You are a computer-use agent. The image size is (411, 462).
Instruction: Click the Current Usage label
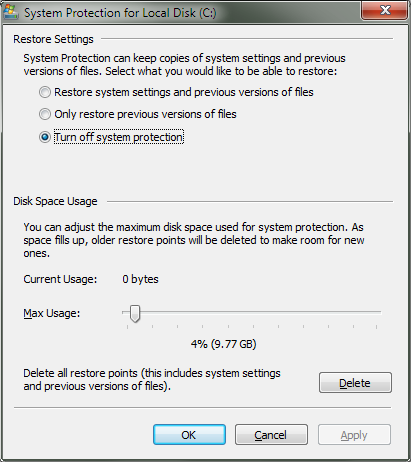[60, 279]
